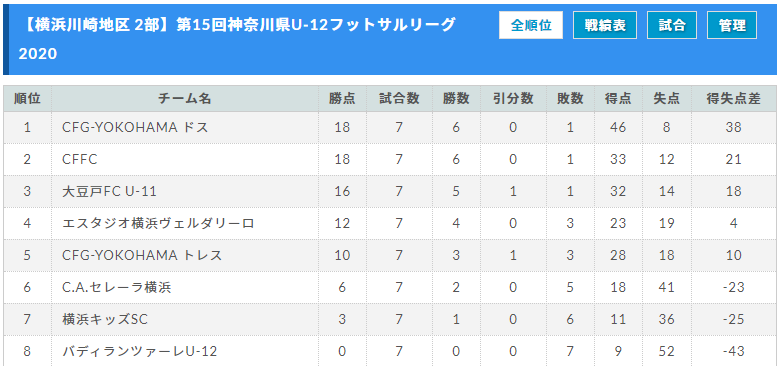Select the CFFC team row
Viewport: 779px width, 366px height.
[x=390, y=159]
